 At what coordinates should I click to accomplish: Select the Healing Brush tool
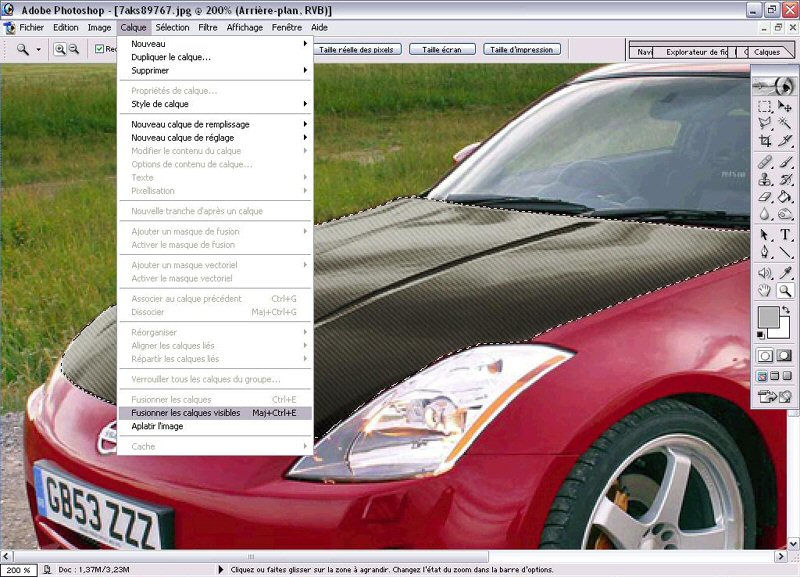(764, 162)
